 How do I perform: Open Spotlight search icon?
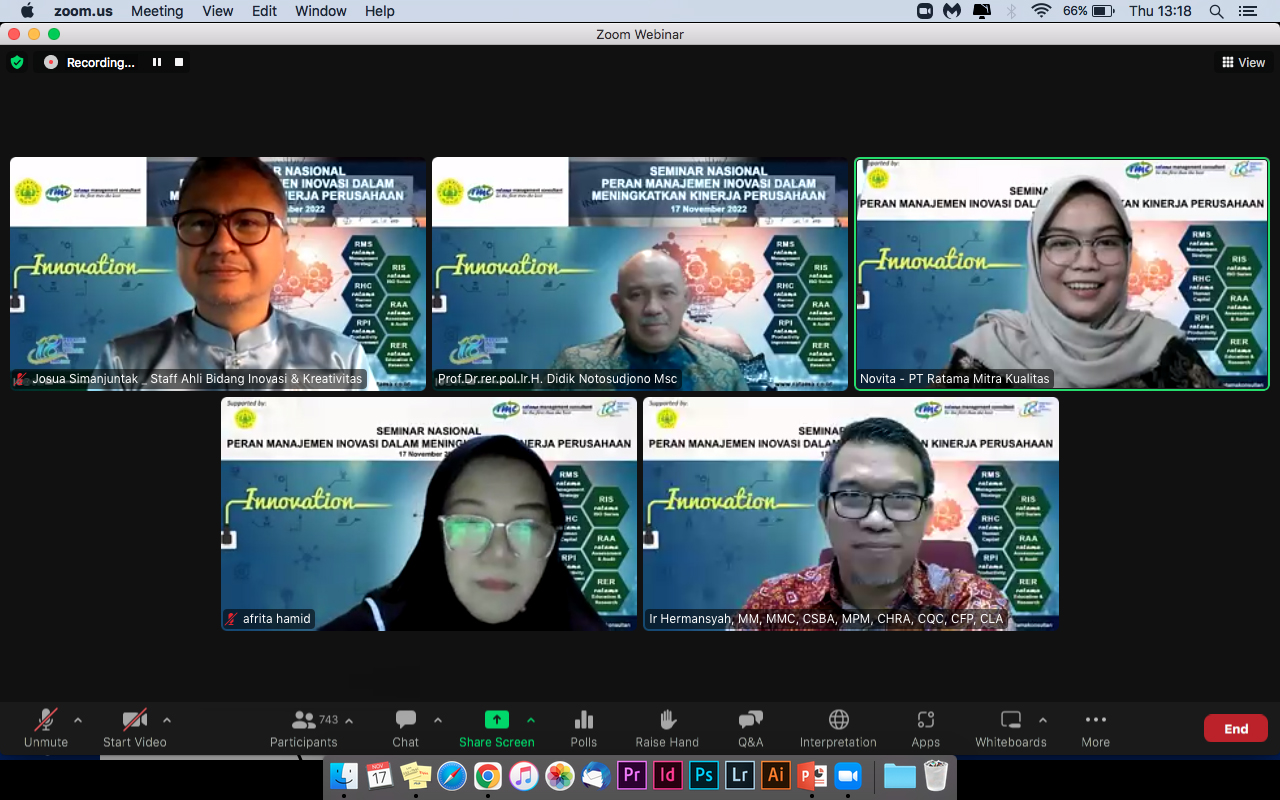(1217, 11)
